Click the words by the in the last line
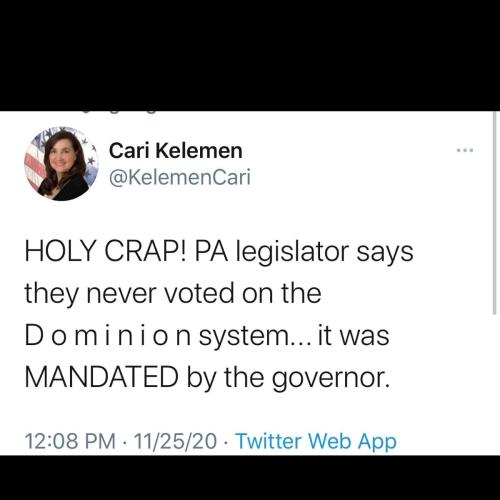 (x=225, y=378)
